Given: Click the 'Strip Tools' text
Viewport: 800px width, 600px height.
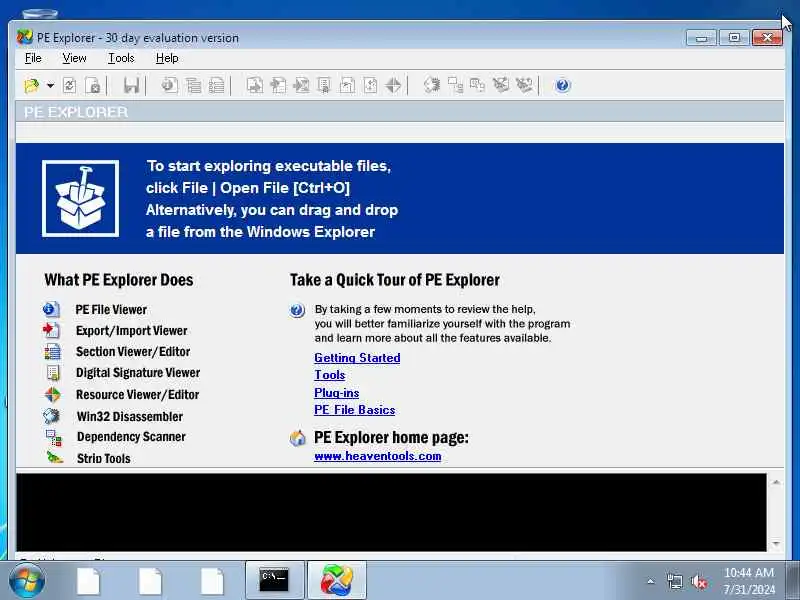Looking at the screenshot, I should [104, 458].
